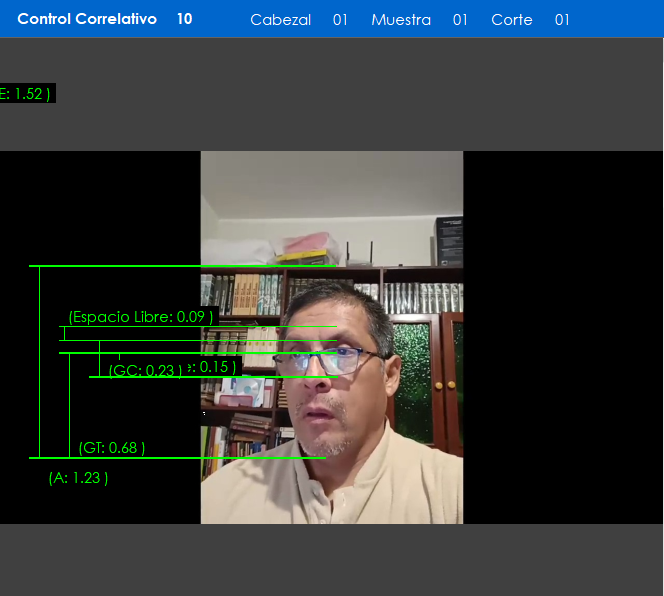Click the A: 1.23 measurement label
The height and width of the screenshot is (596, 664).
78,478
